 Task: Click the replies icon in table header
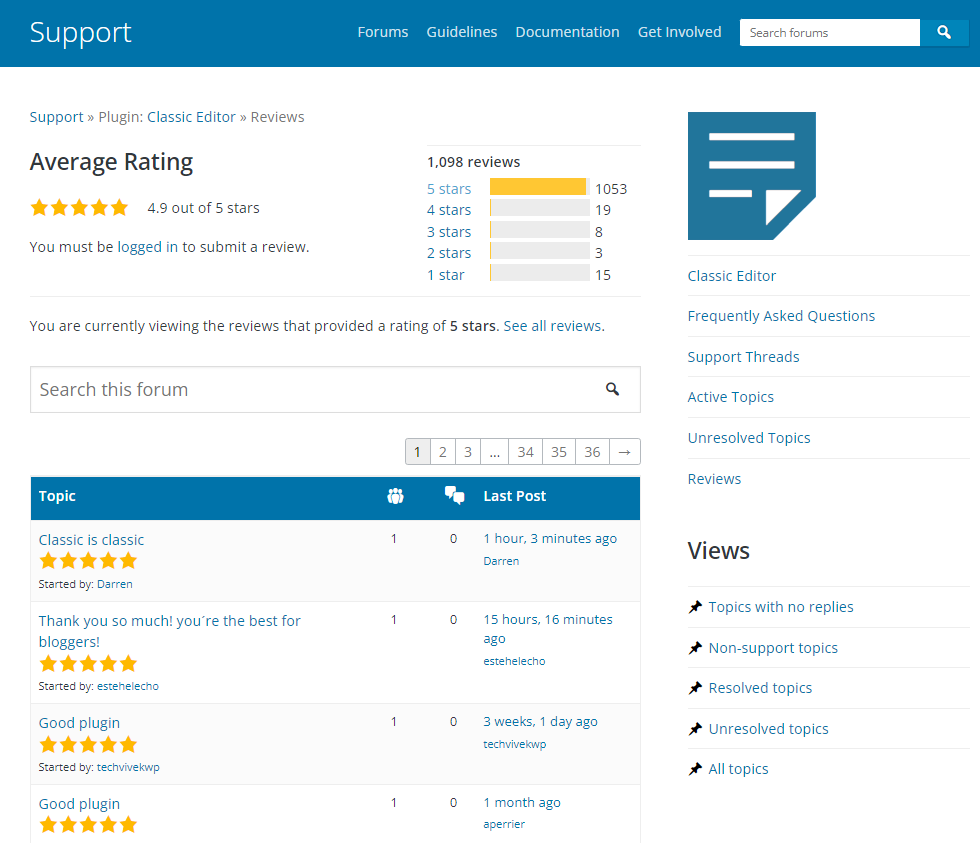click(454, 496)
